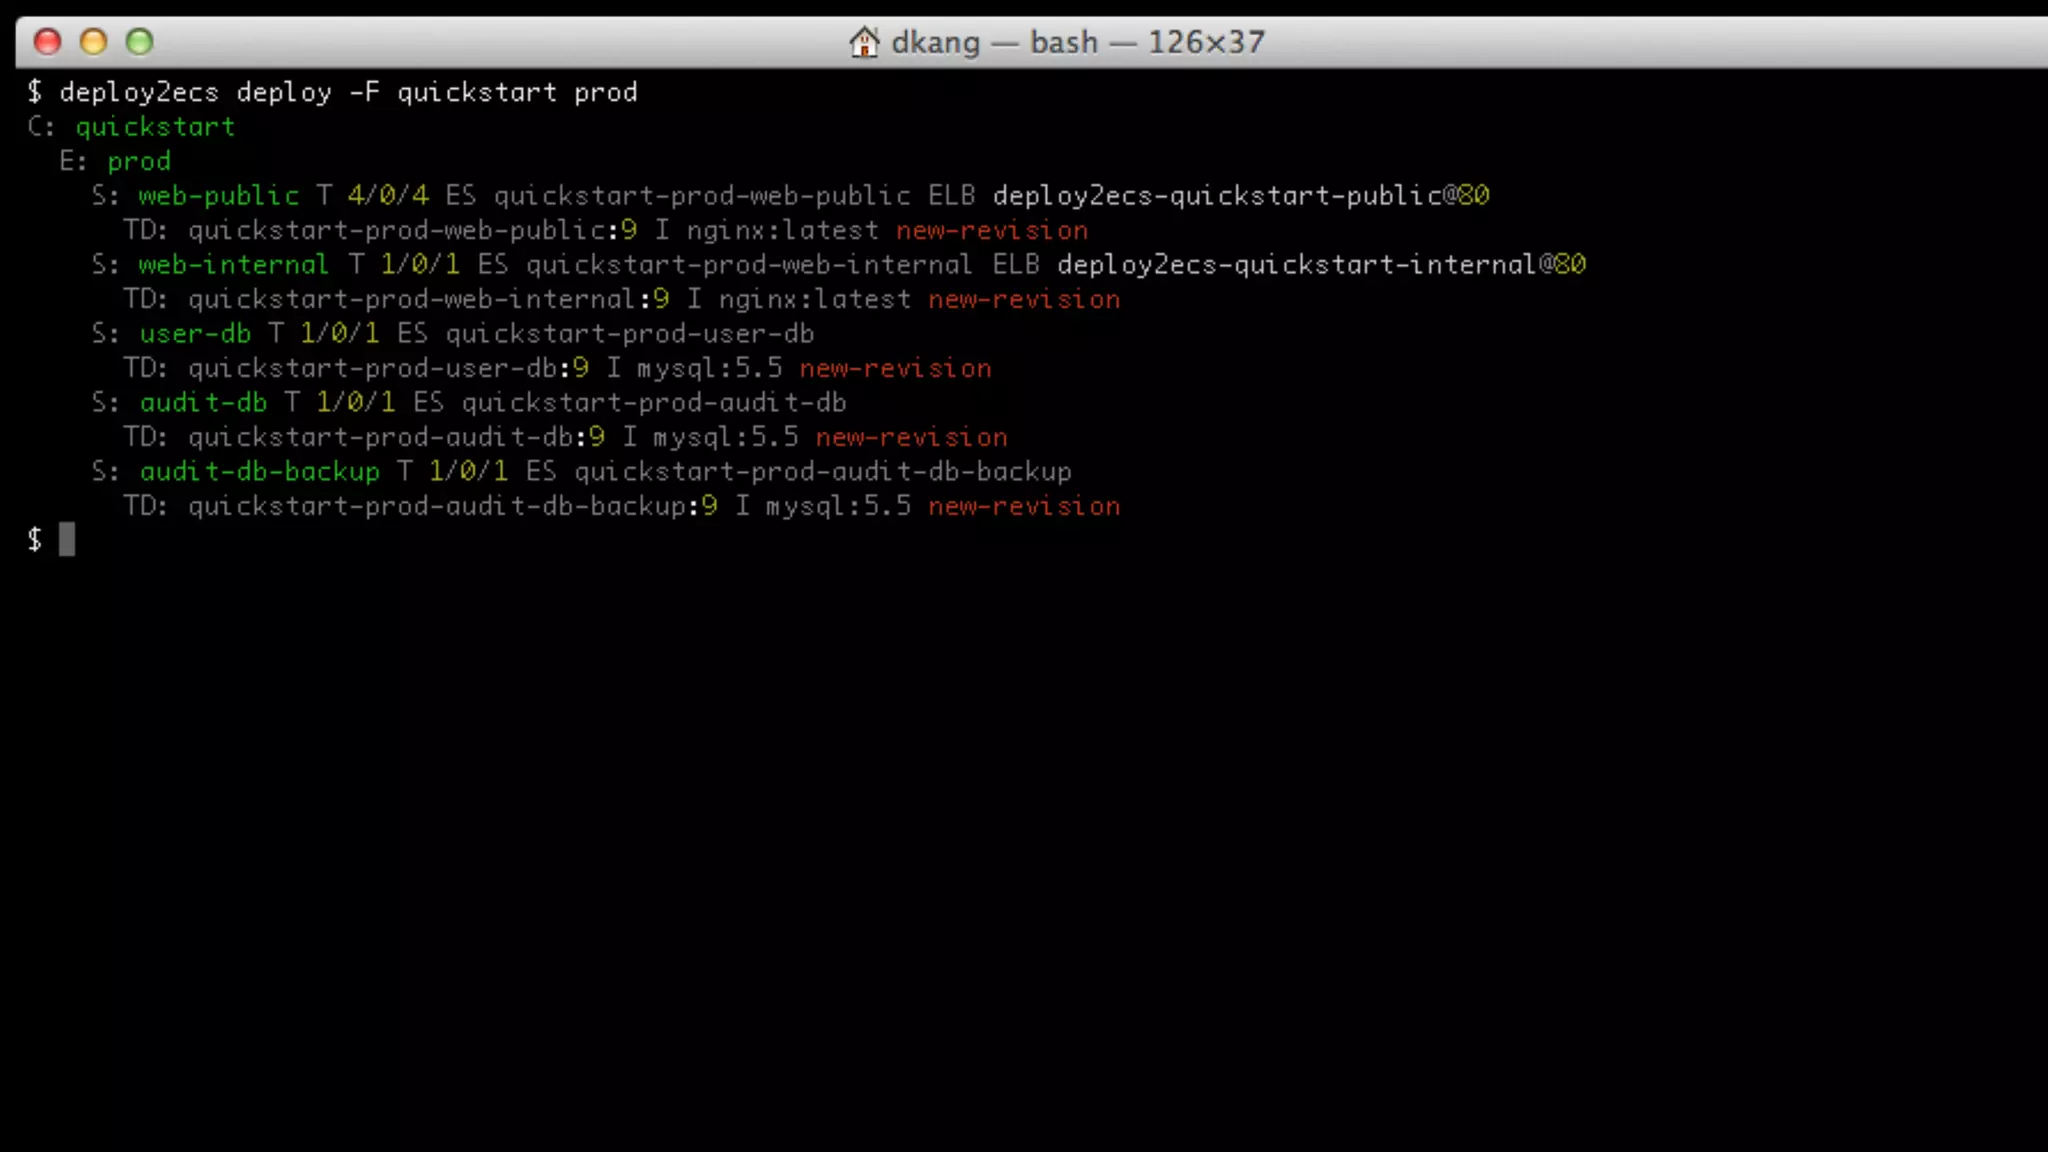Click red 'new-revision' on audit-db-backup line

coord(1023,507)
